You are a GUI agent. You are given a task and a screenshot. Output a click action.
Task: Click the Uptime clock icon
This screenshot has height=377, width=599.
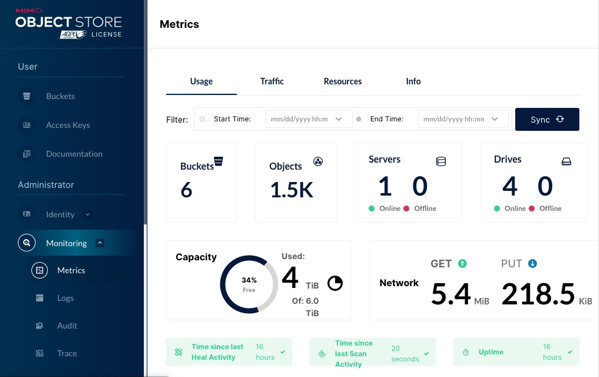(x=466, y=352)
